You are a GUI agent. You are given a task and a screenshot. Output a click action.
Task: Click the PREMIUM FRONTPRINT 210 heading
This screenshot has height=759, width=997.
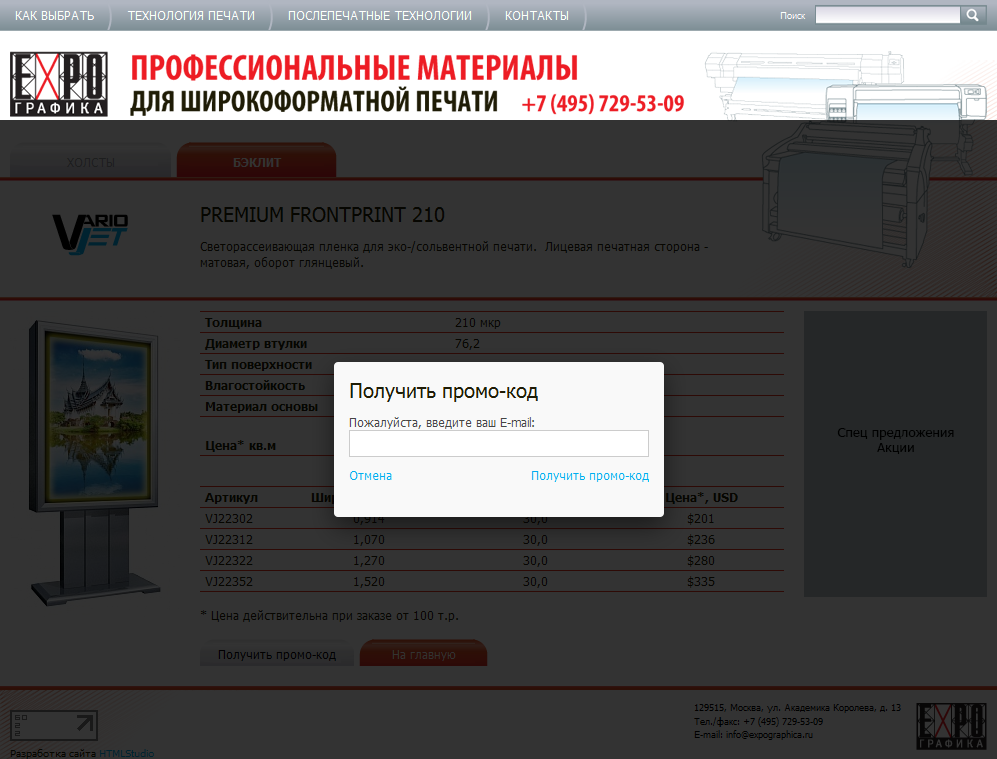[322, 215]
